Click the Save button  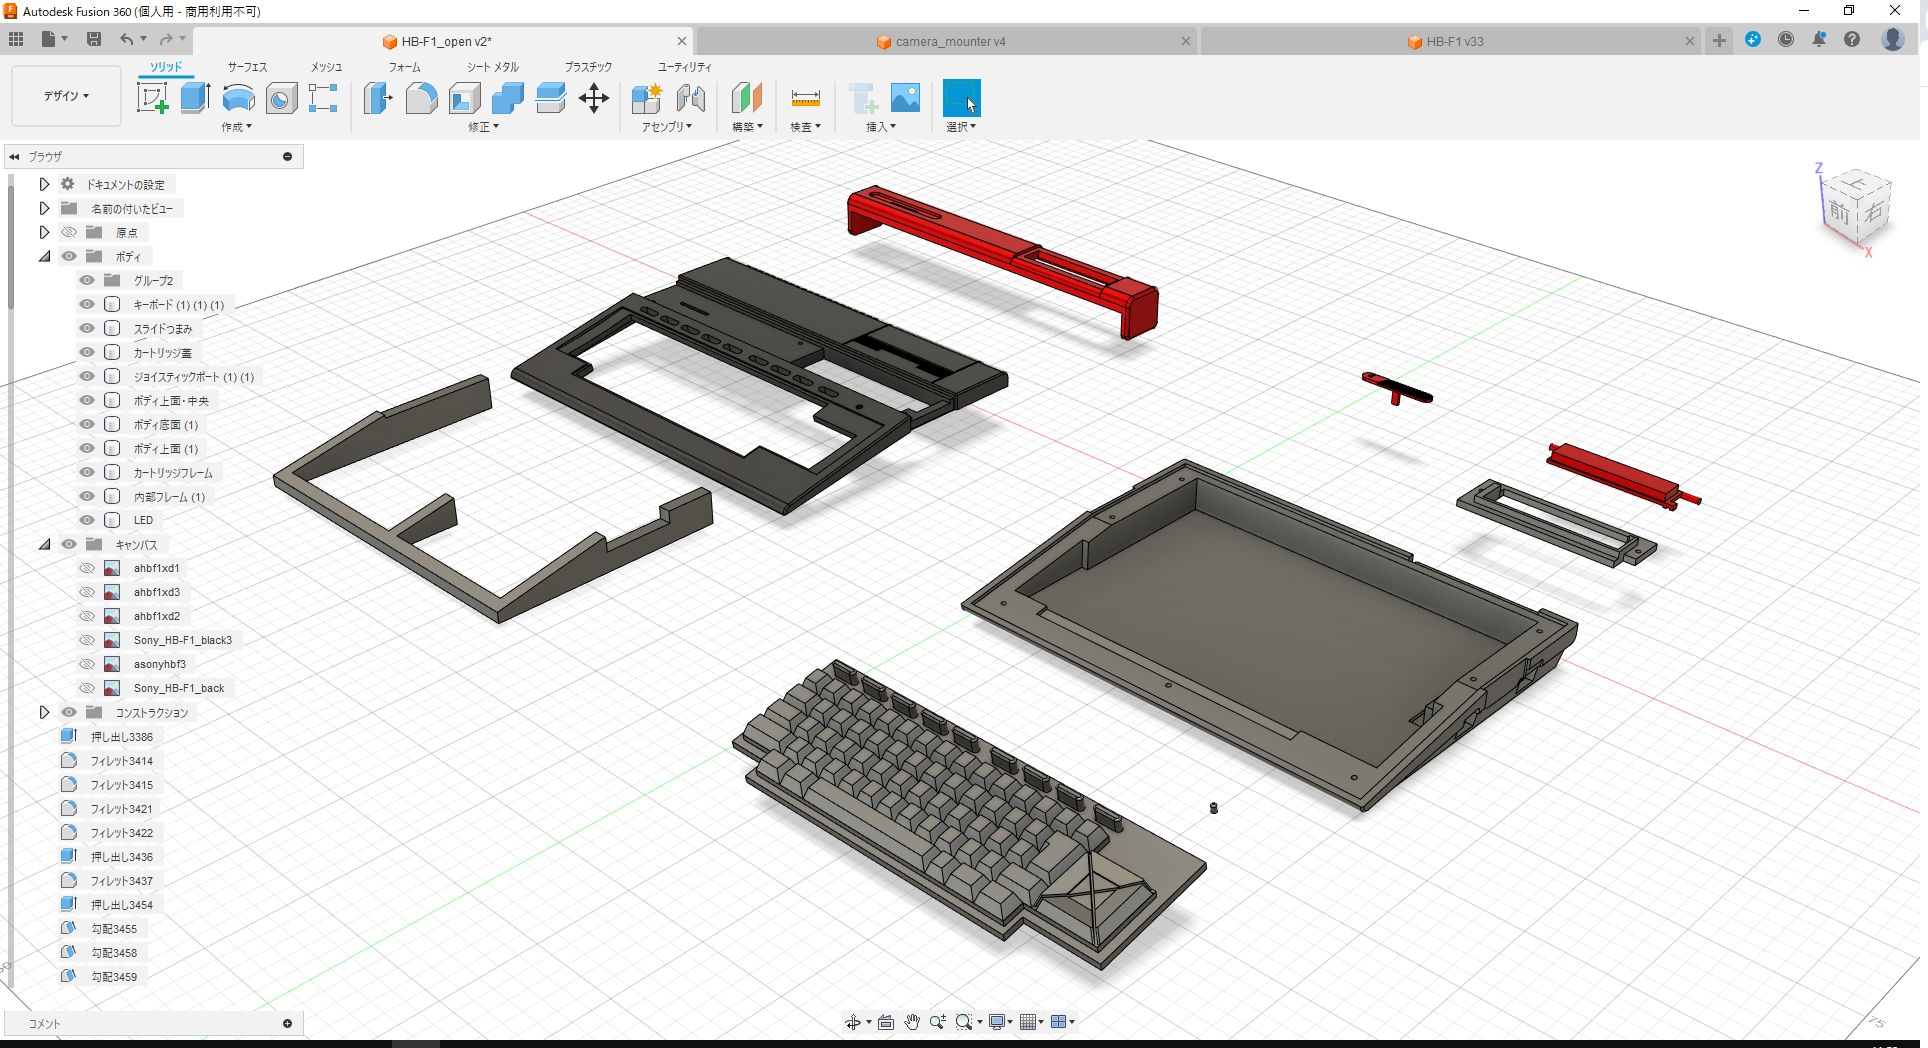(x=94, y=39)
